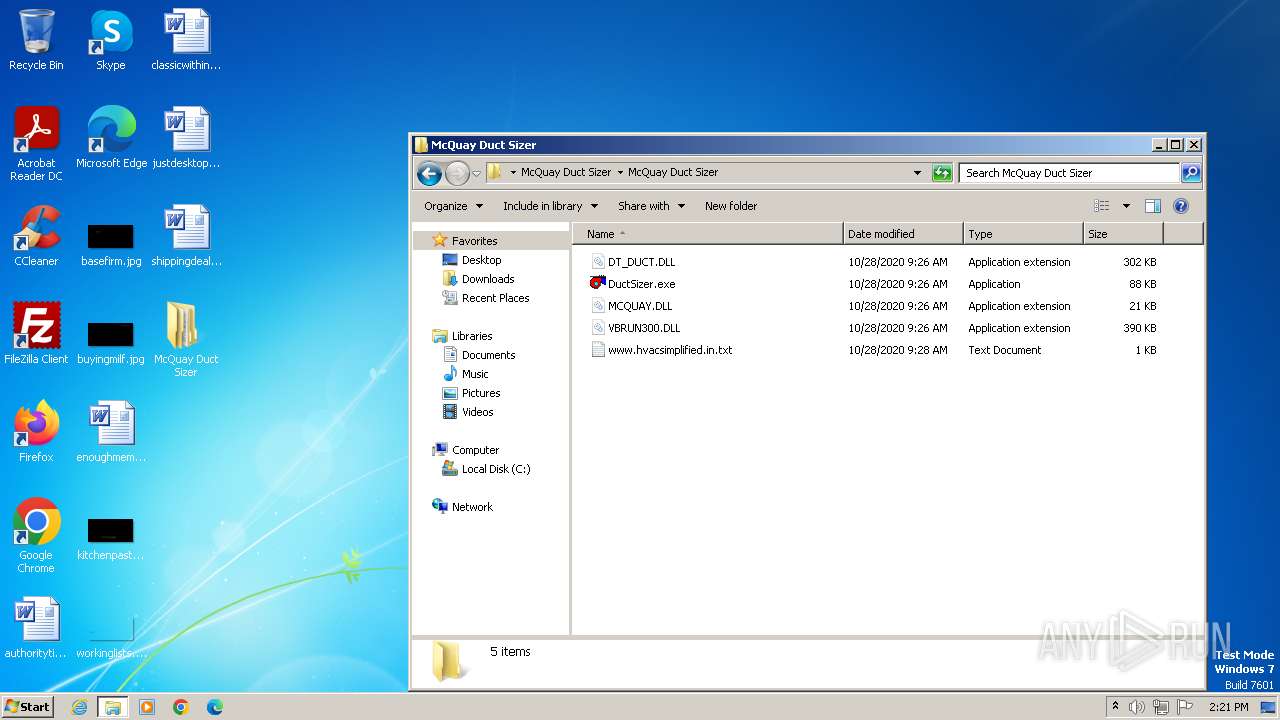The width and height of the screenshot is (1280, 720).
Task: Click Search McQuay Duct Sizer field
Action: (1069, 173)
